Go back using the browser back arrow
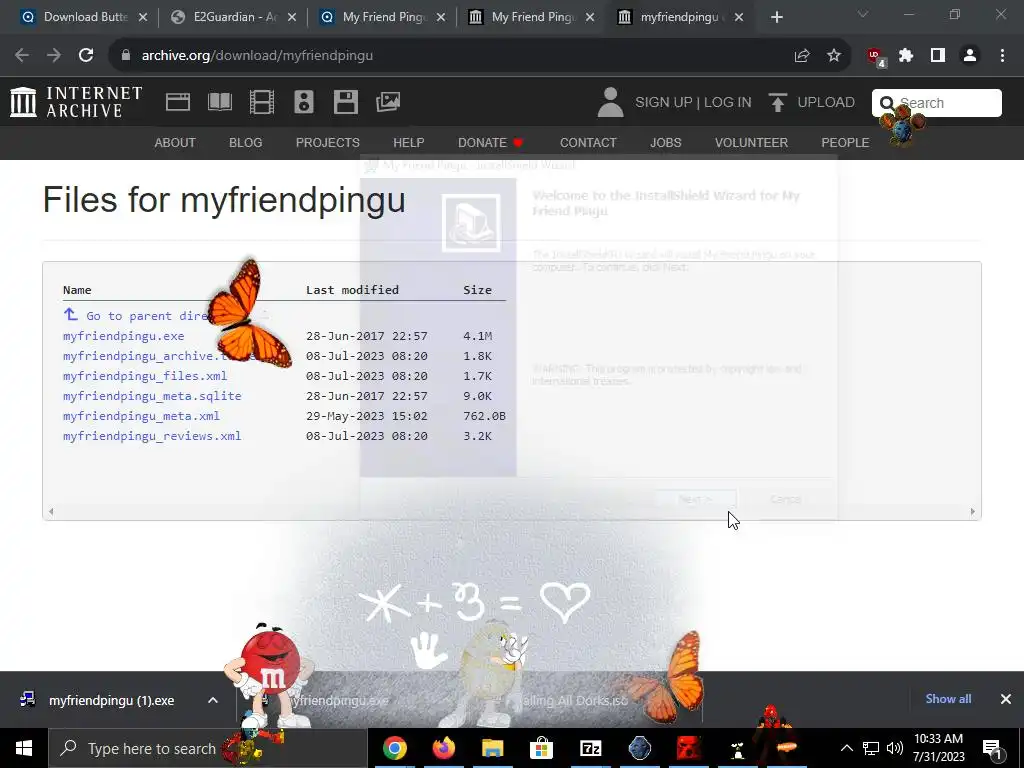The width and height of the screenshot is (1024, 768). point(22,56)
